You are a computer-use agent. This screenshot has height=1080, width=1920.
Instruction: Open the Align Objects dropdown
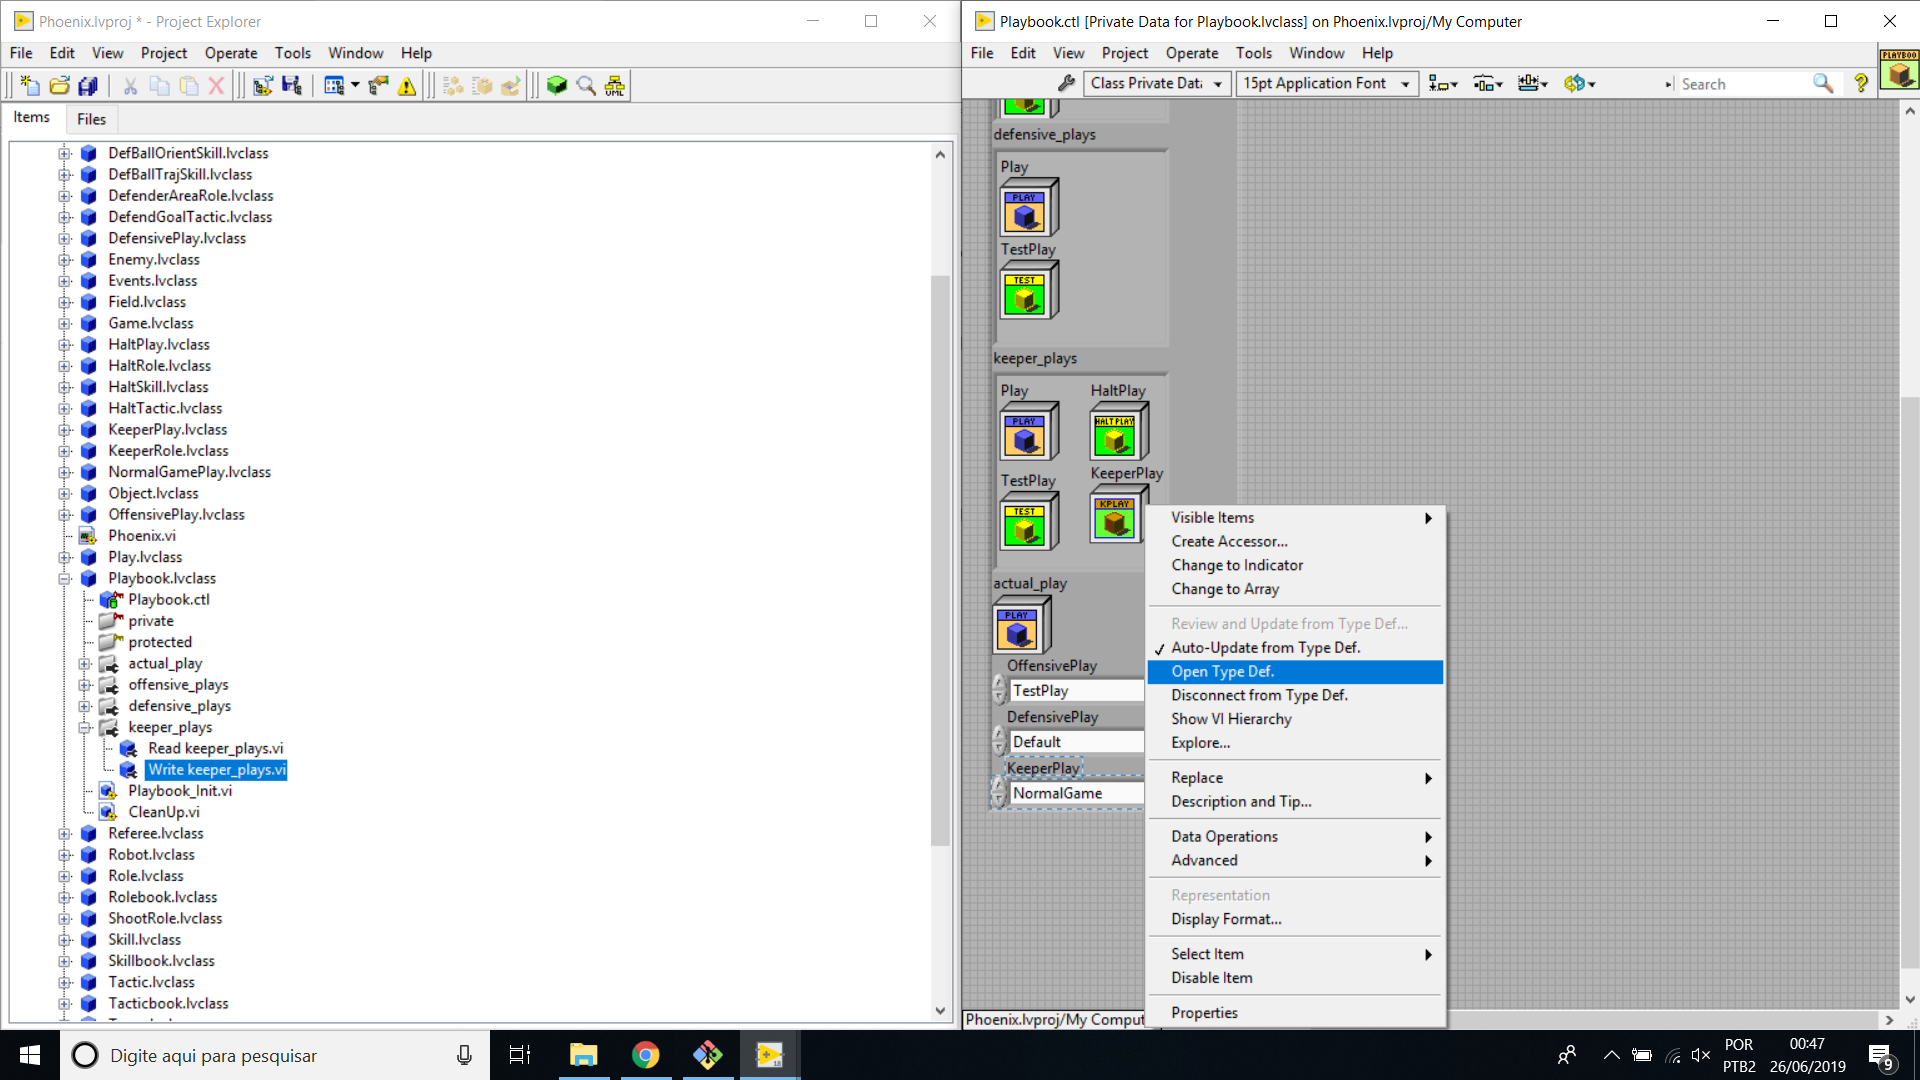point(1443,84)
